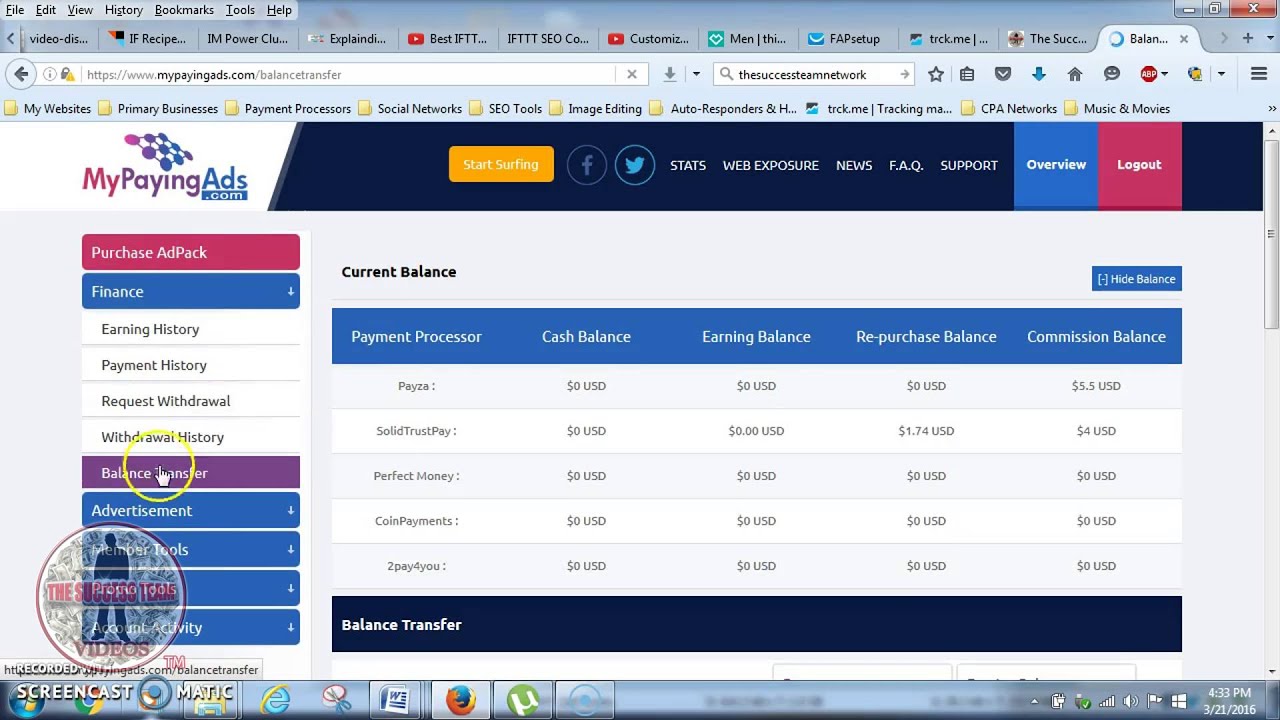The height and width of the screenshot is (720, 1280).
Task: Click the URL address bar field
Action: point(348,74)
